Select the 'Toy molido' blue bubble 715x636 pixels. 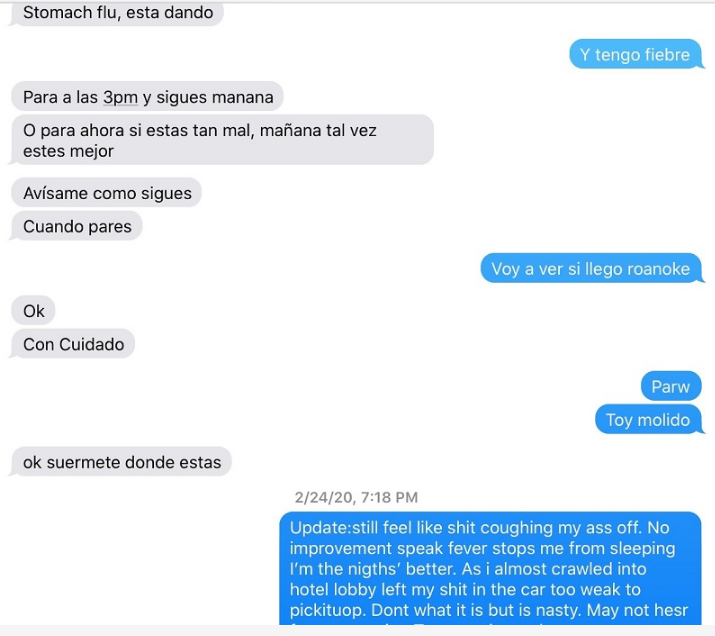click(x=648, y=419)
